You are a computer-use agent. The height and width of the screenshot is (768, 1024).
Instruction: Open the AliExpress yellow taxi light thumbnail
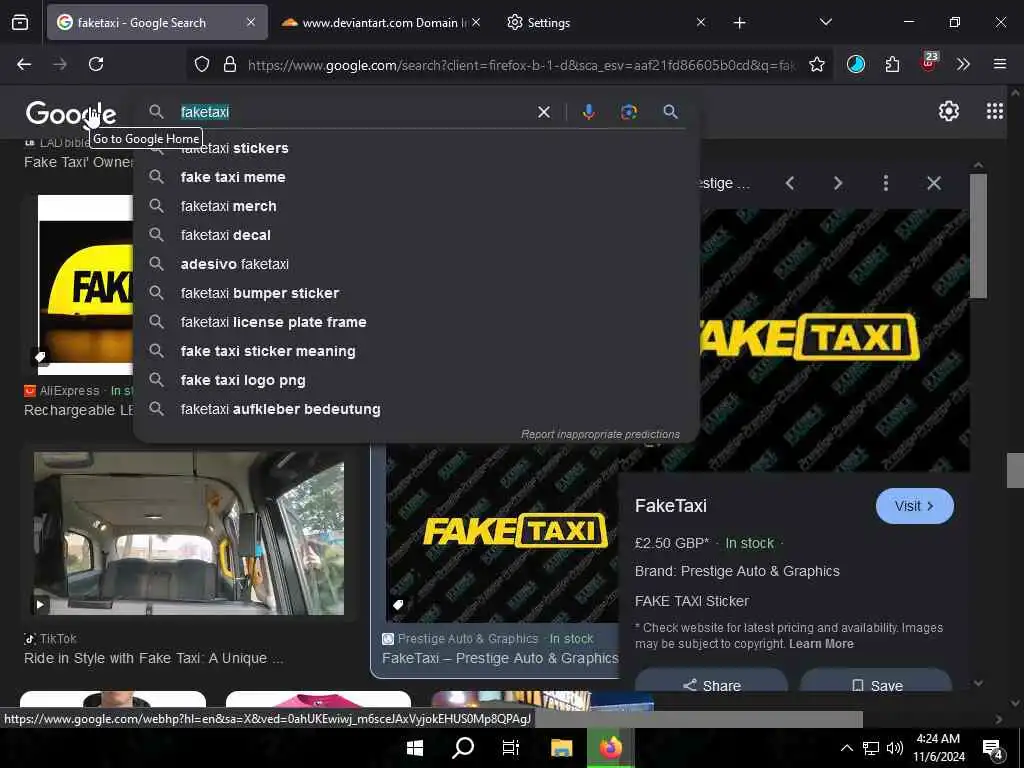point(85,285)
